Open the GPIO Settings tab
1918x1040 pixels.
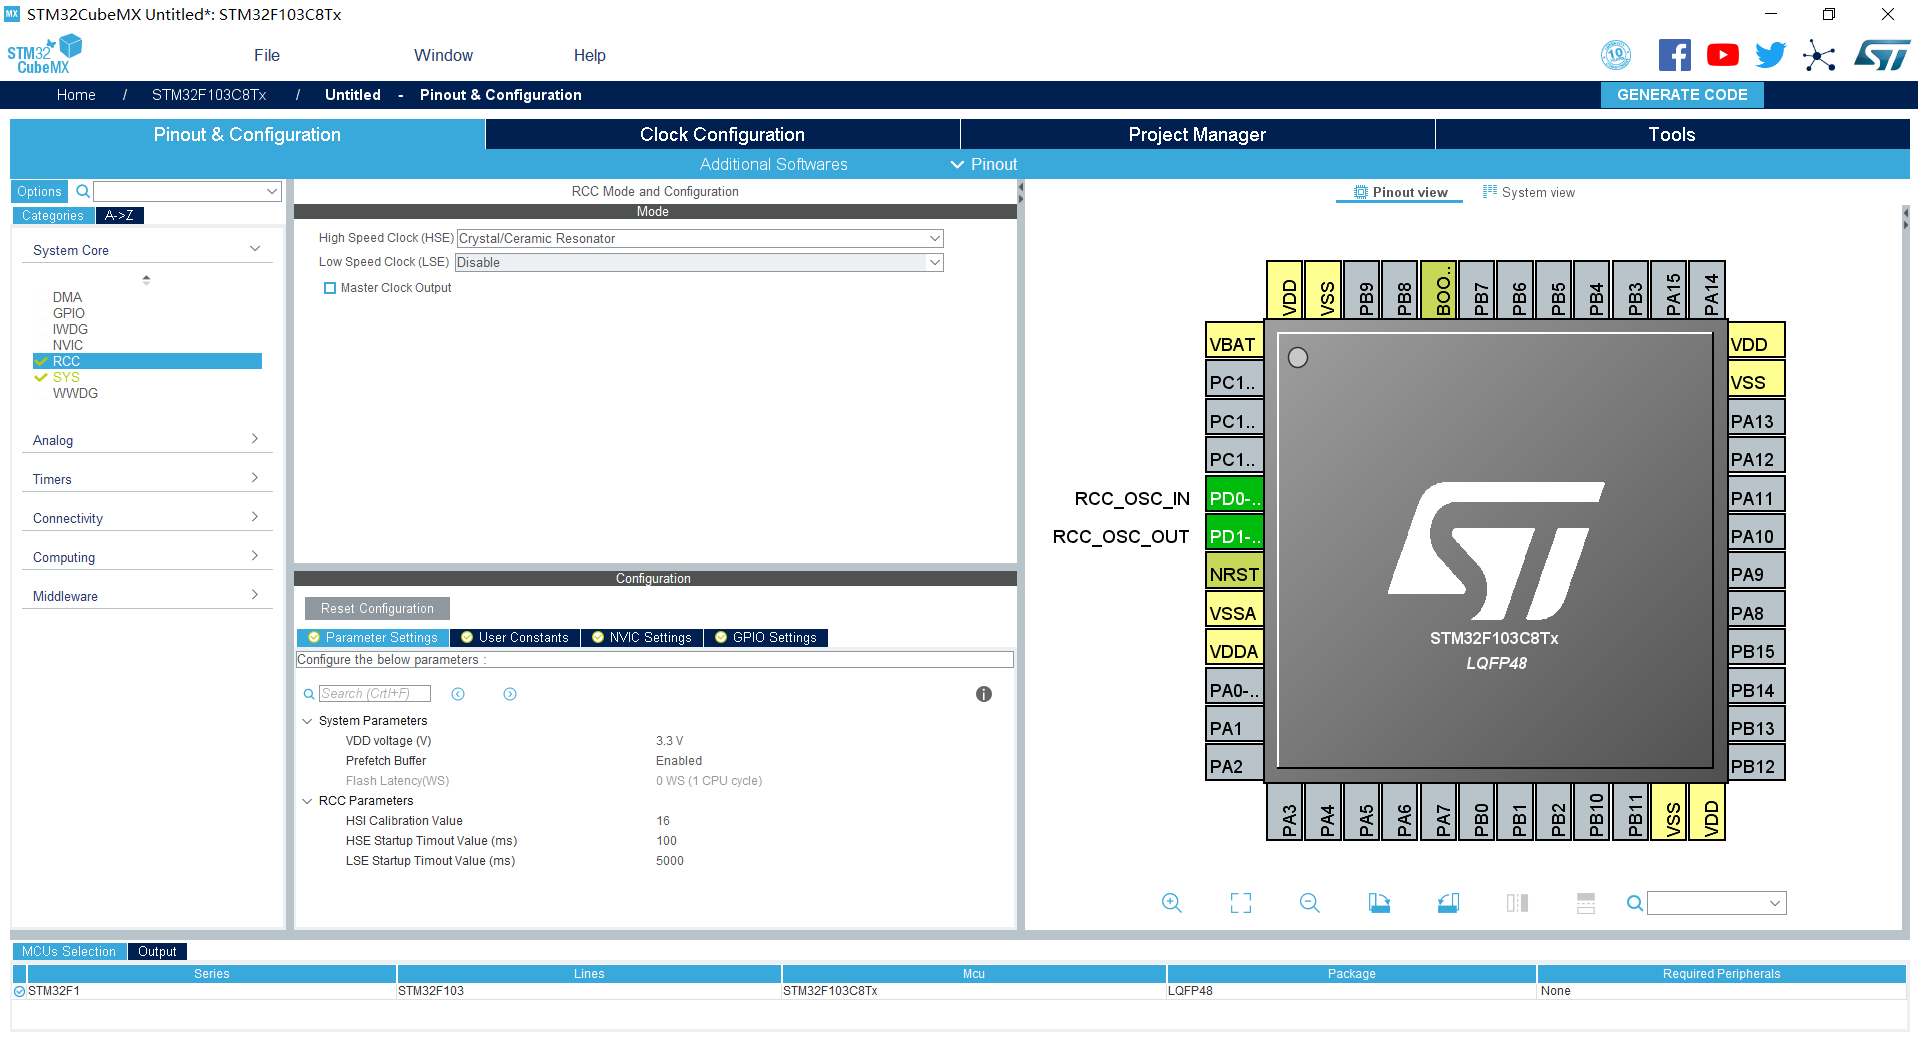click(x=766, y=638)
